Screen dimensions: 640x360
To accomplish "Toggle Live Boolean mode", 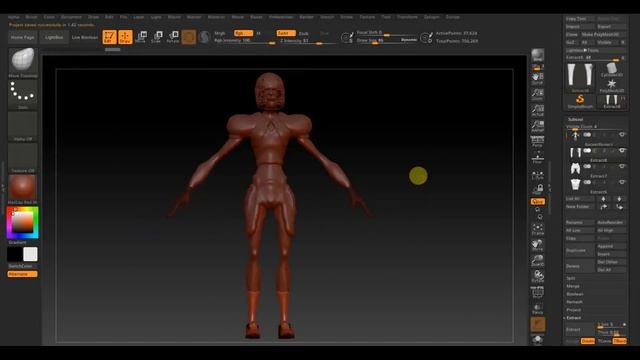I will 84,37.
